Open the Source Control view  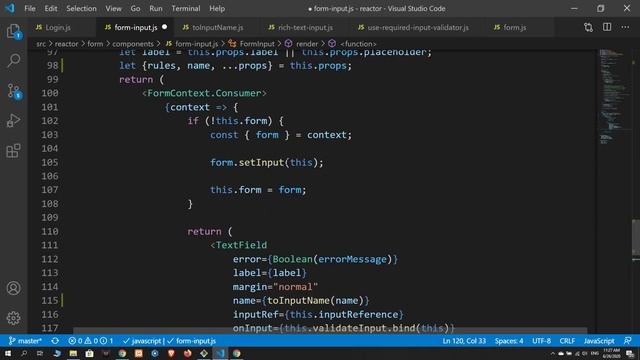tap(14, 91)
